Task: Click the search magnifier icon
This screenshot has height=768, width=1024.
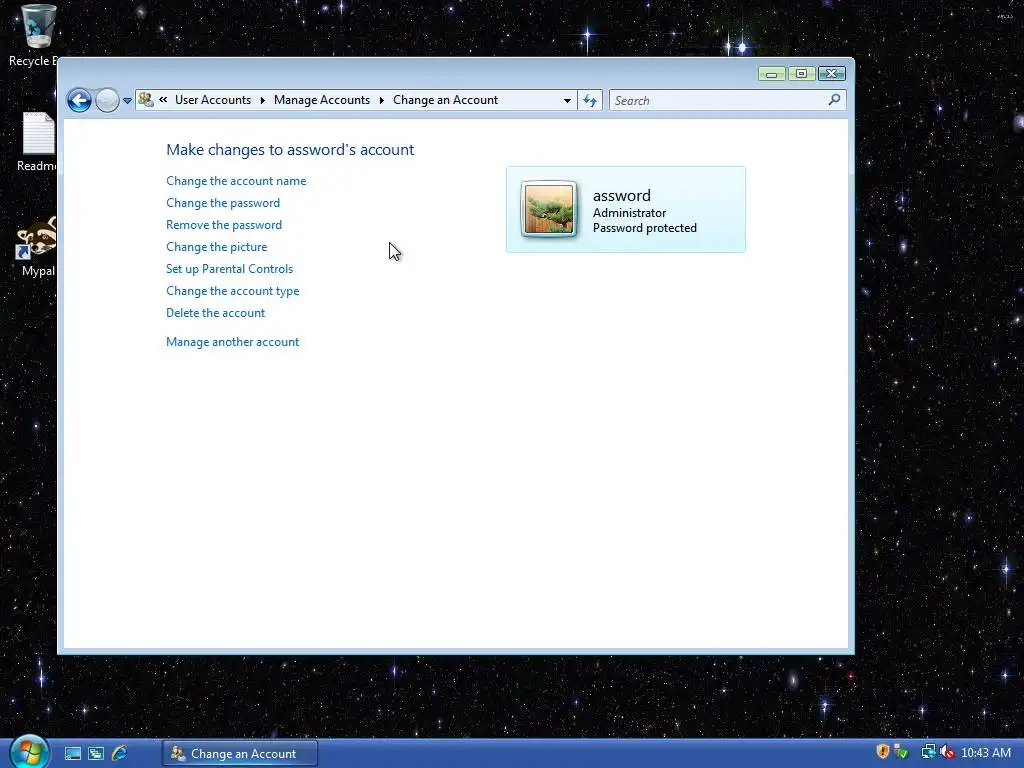Action: [834, 100]
